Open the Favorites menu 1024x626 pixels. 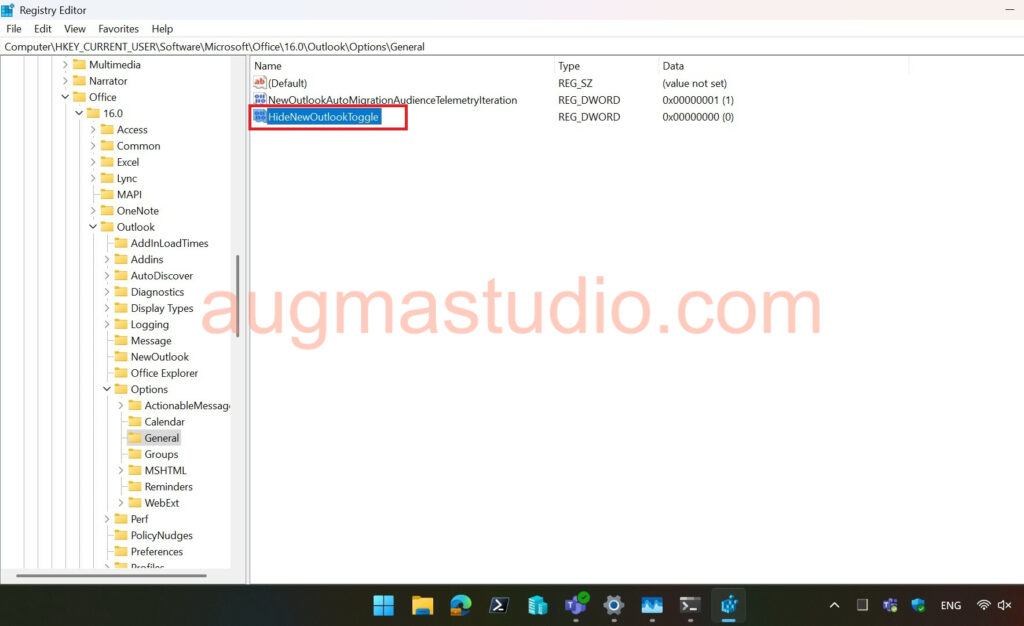(118, 29)
